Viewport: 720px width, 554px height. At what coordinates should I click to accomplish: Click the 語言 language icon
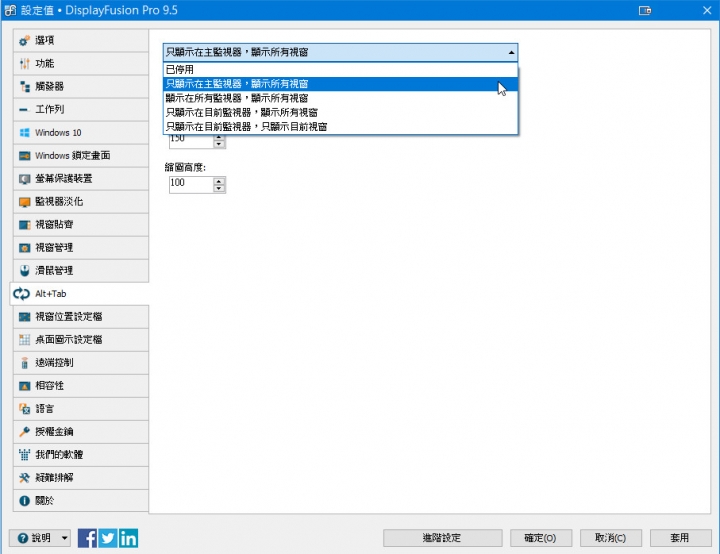(24, 408)
